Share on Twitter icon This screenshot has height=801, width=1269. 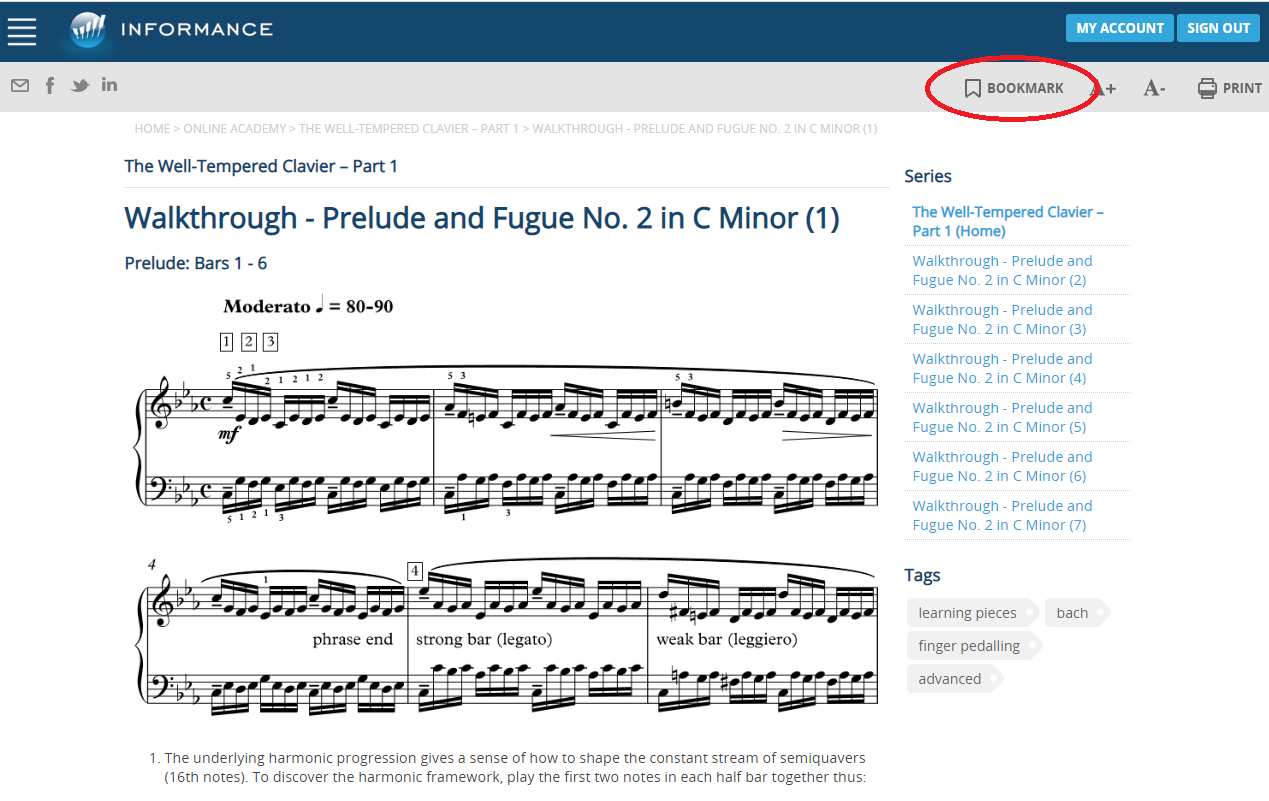click(80, 86)
